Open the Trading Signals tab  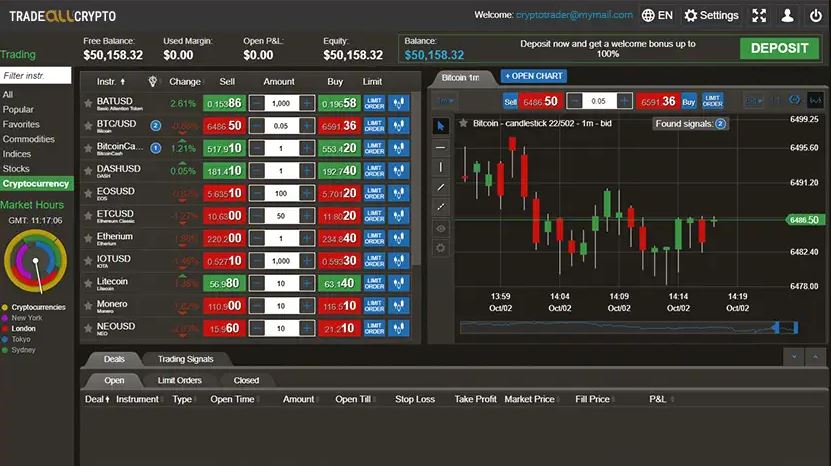click(185, 359)
